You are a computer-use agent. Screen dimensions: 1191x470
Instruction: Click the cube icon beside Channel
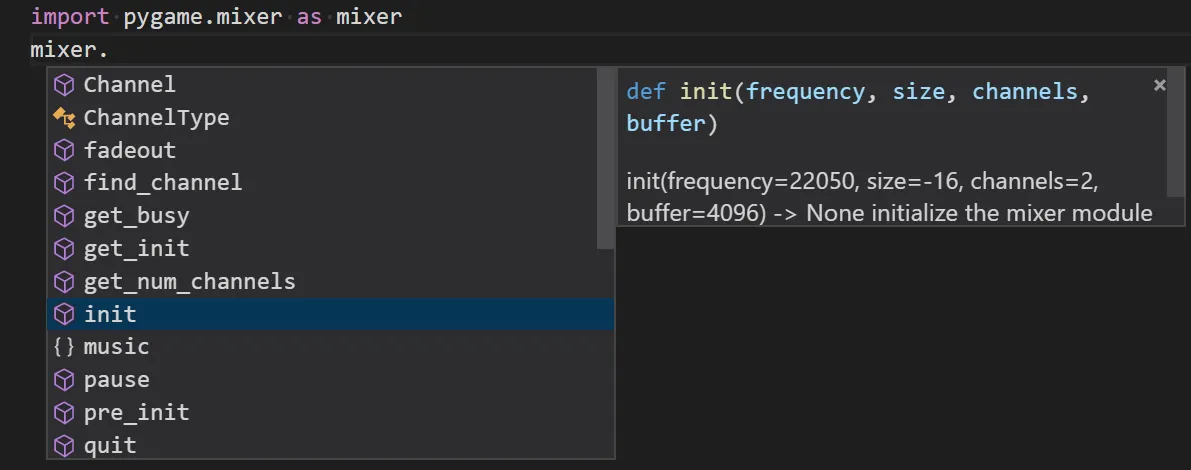(64, 85)
